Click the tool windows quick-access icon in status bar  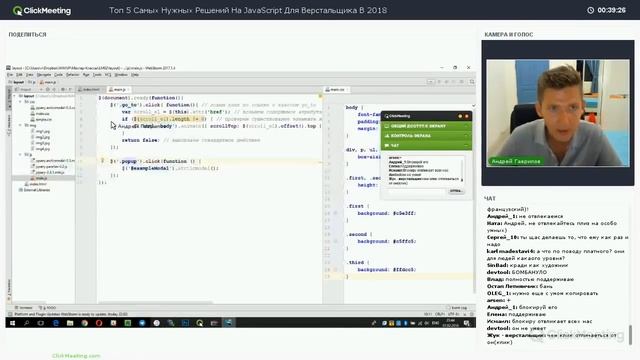pos(10,314)
